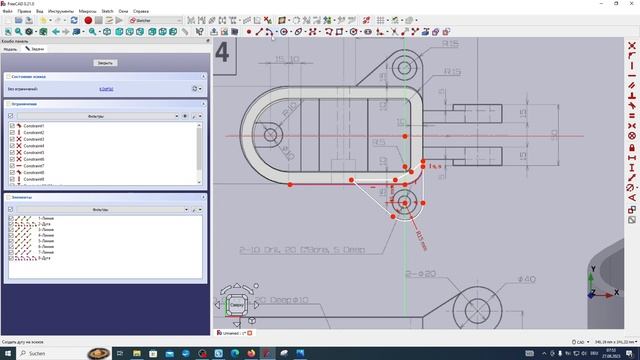Screen dimensions: 640x360
Task: Click the Закрыть button in task panel
Action: tap(105, 63)
